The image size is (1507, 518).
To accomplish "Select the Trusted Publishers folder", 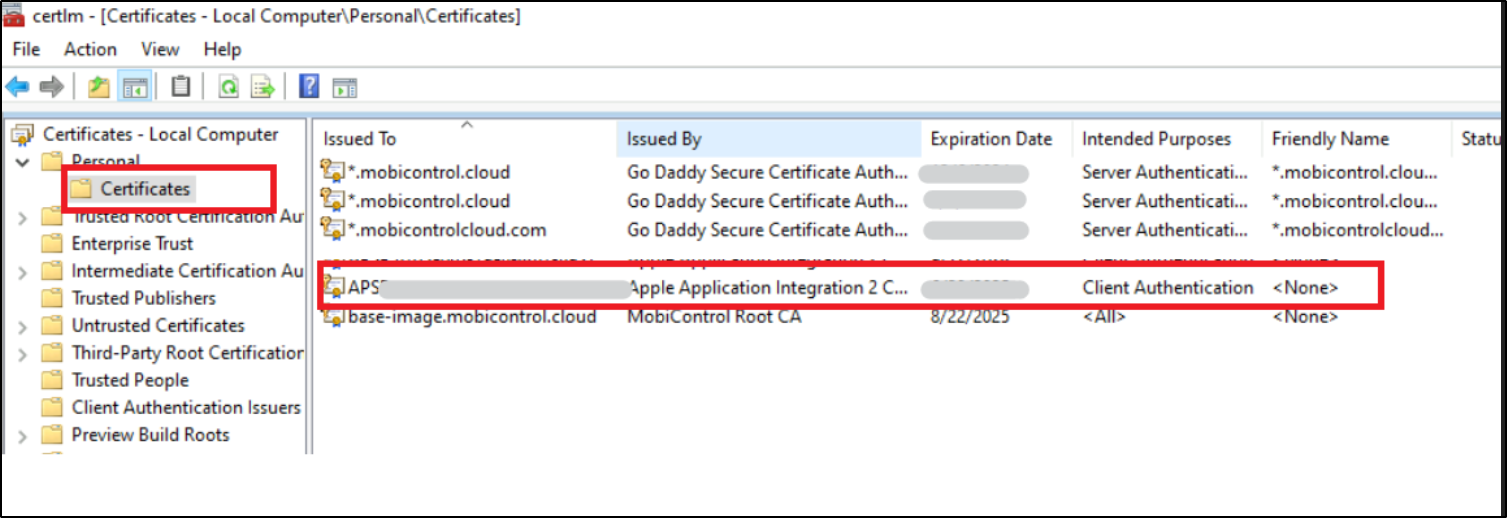I will point(143,298).
